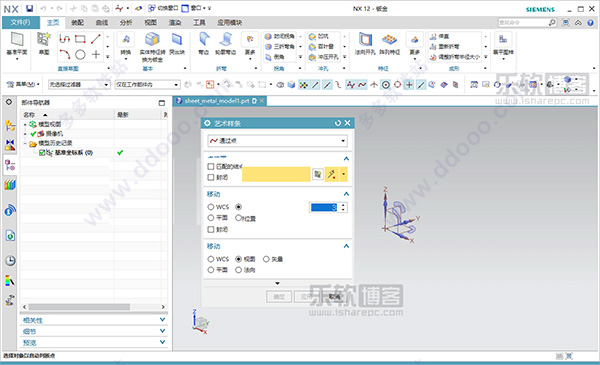Click the 基准平面 datum plane icon

[x=17, y=39]
